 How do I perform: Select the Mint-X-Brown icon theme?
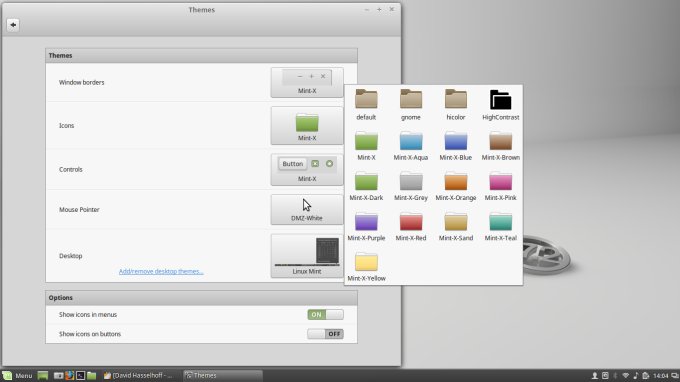click(x=500, y=145)
